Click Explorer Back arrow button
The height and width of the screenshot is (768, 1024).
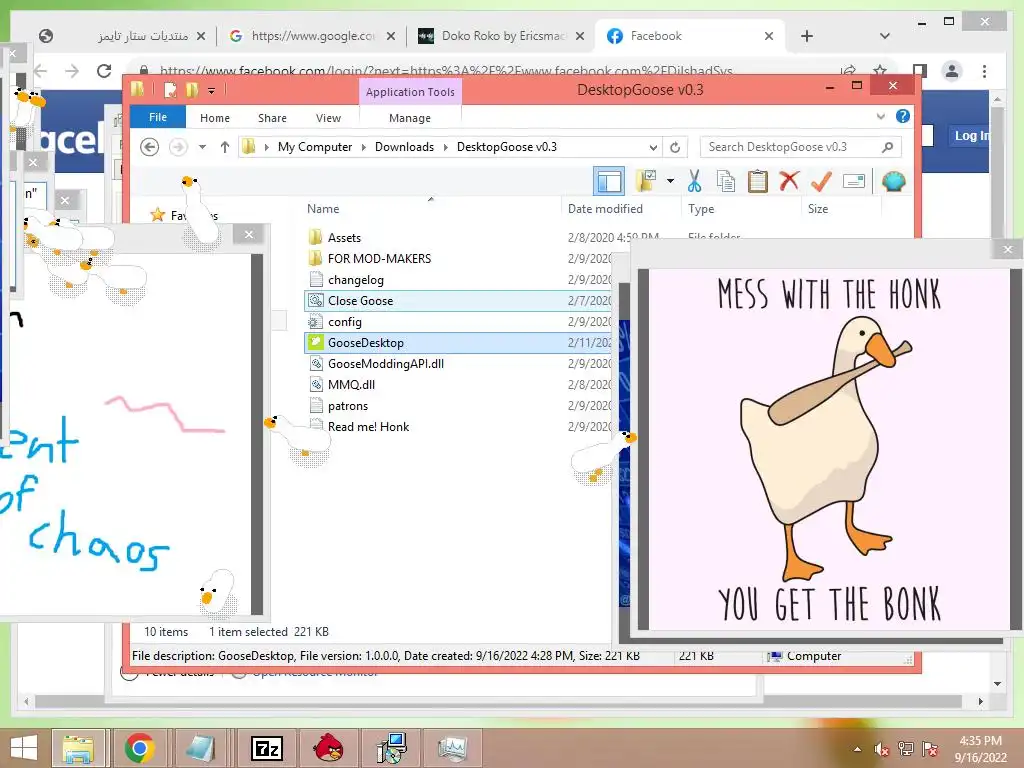pos(150,147)
